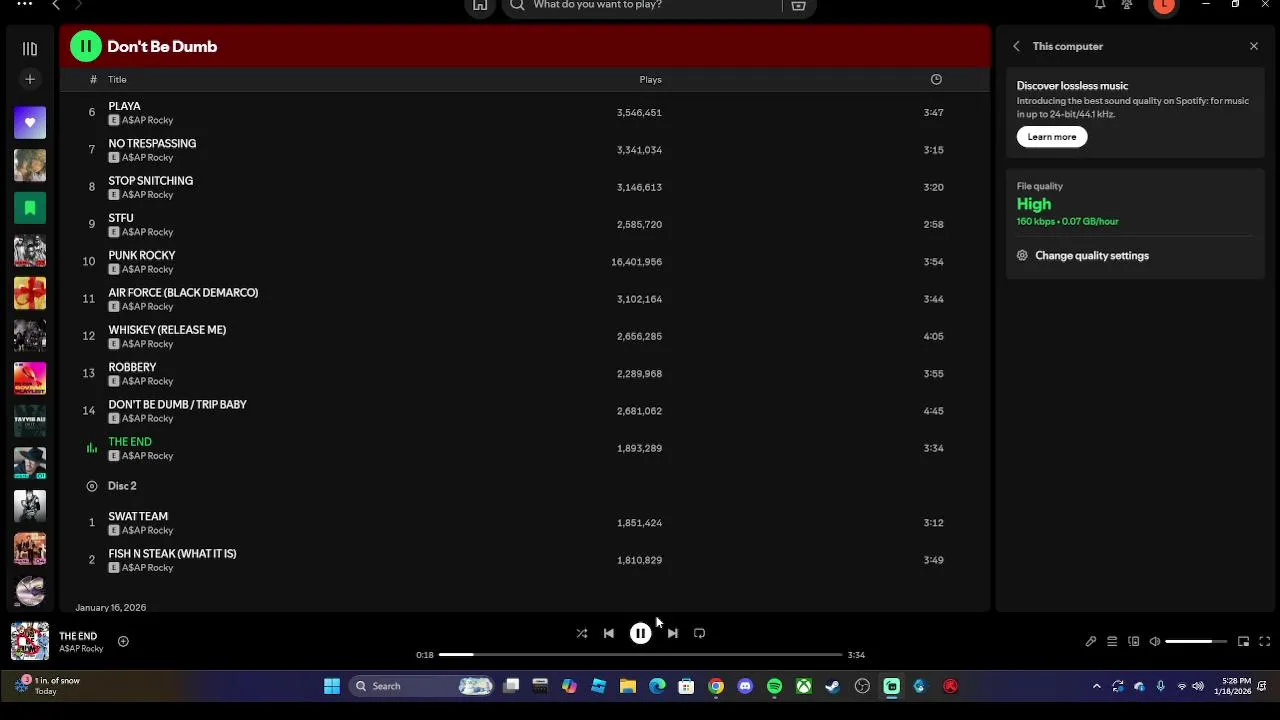The width and height of the screenshot is (1280, 720).
Task: Enter full screen player view
Action: coord(1265,642)
